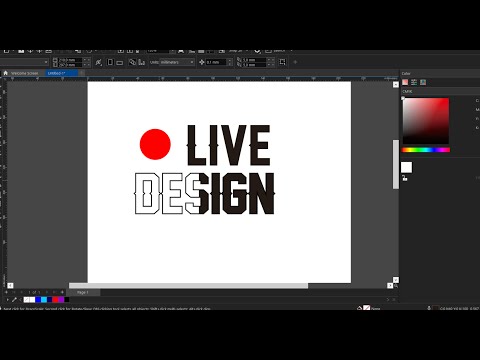
Task: Click the fill indicator icon in status bar
Action: click(x=359, y=308)
